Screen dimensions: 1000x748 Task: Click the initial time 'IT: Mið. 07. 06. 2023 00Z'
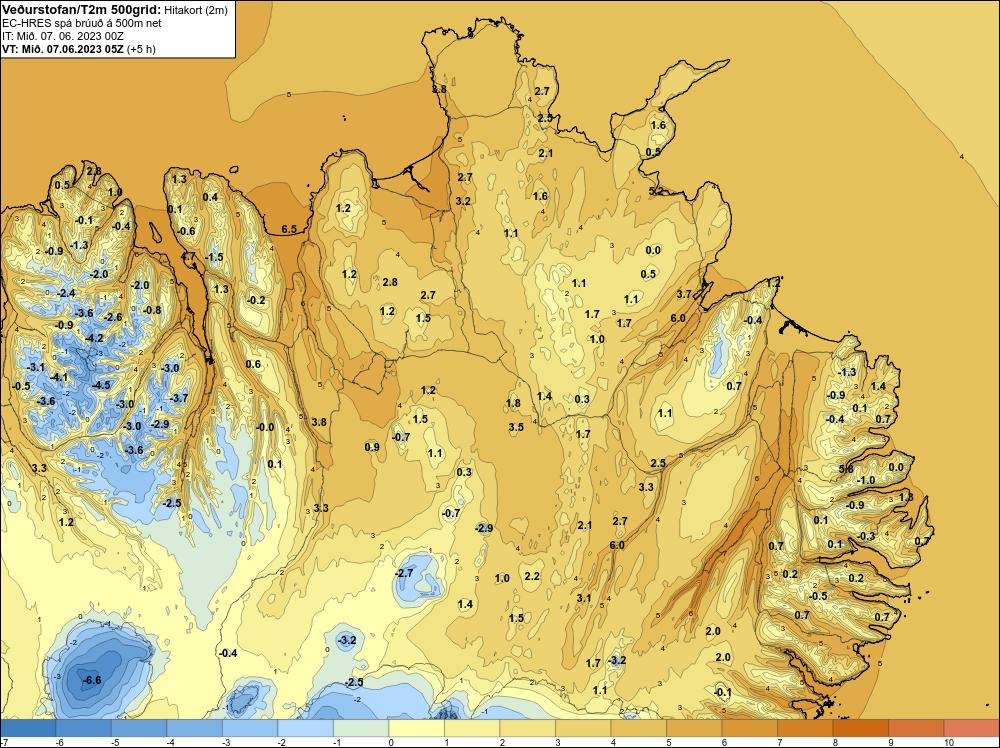click(62, 36)
